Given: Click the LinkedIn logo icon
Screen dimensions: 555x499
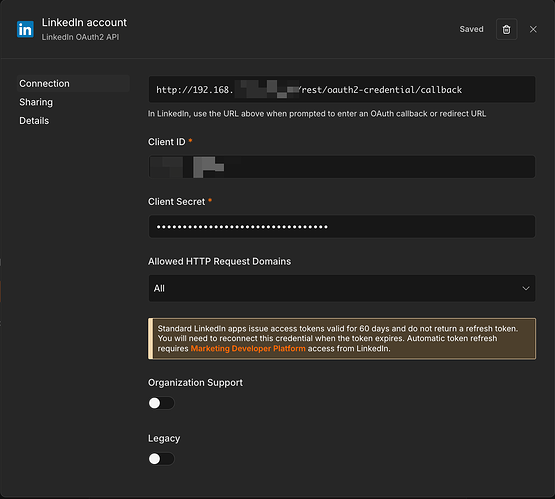Looking at the screenshot, I should pyautogui.click(x=25, y=29).
